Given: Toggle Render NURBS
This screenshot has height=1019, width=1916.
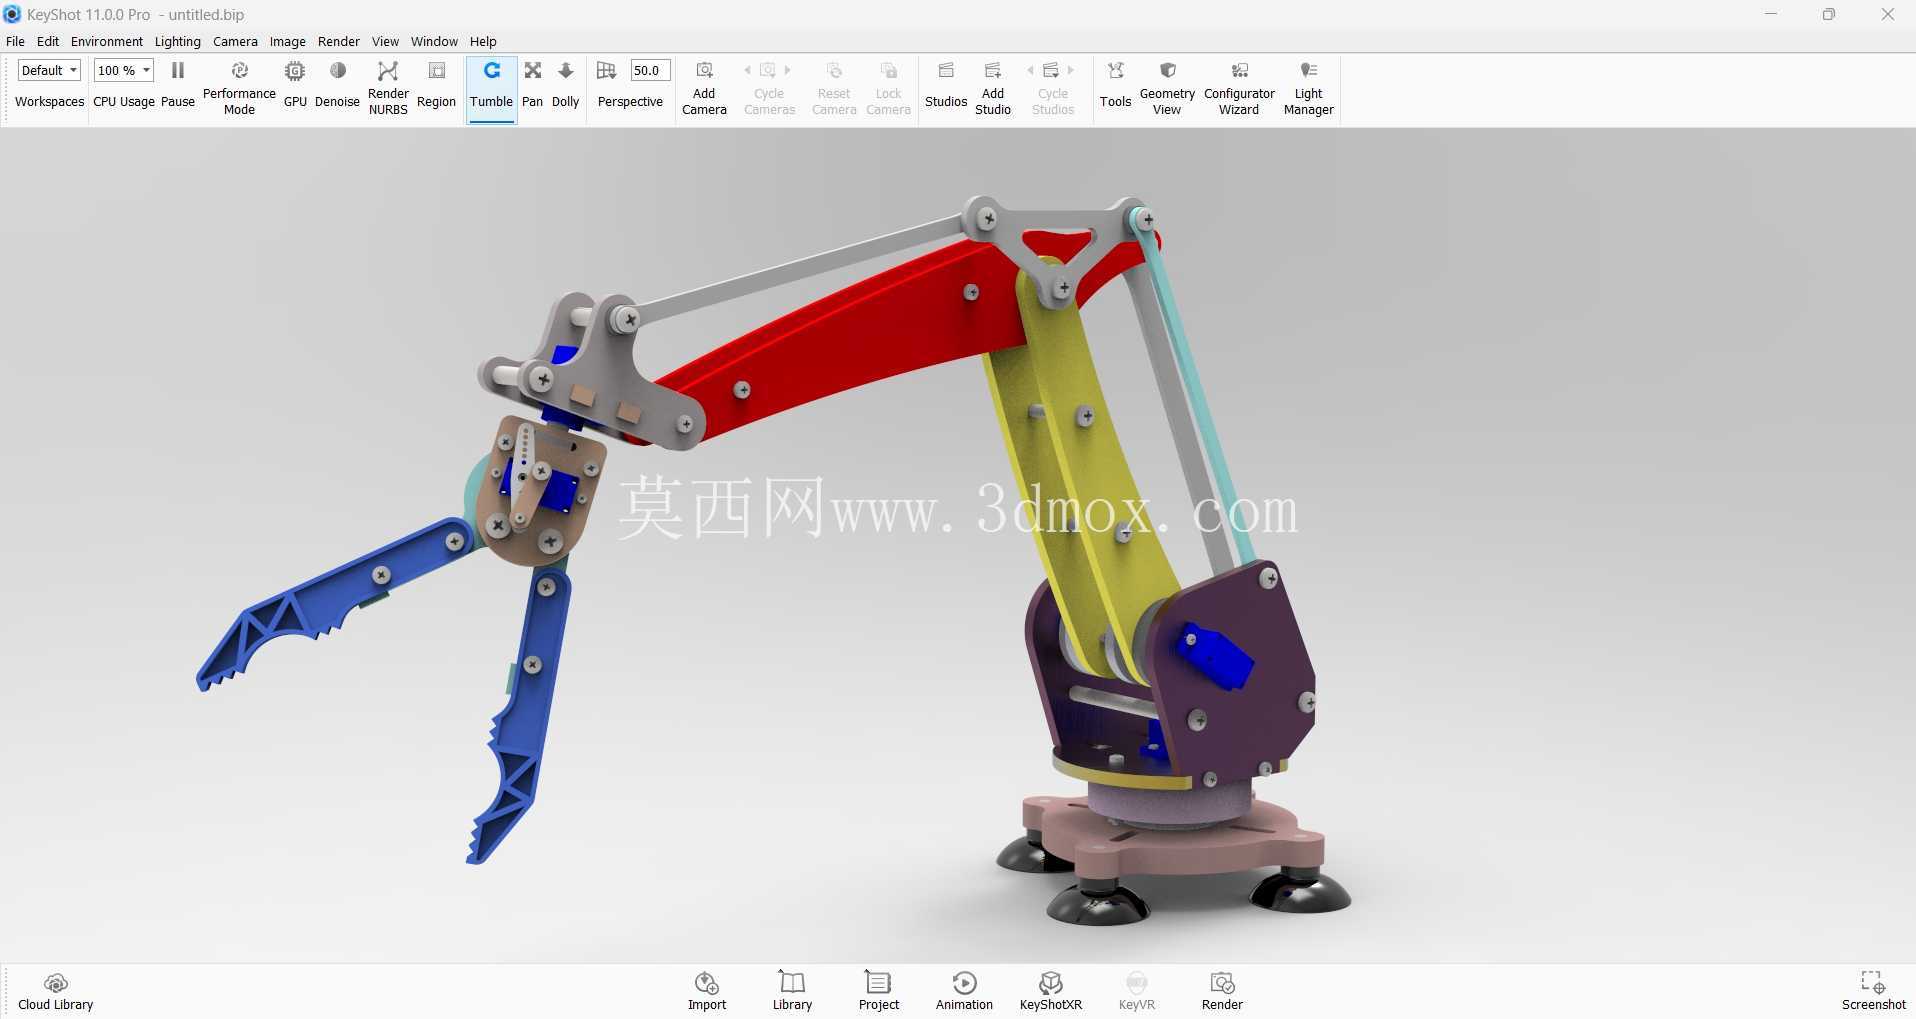Looking at the screenshot, I should point(388,86).
